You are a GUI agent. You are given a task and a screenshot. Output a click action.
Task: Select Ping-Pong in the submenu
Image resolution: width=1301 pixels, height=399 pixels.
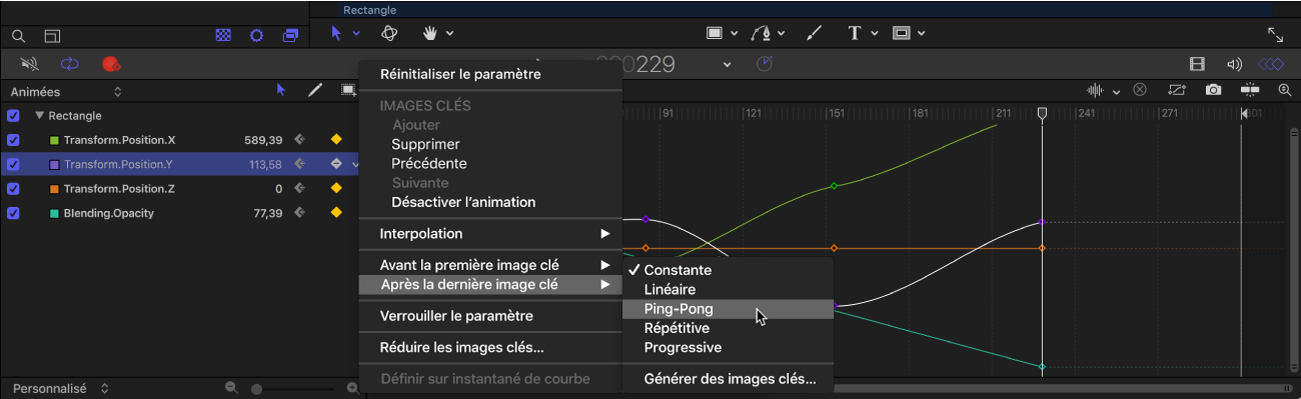727,309
